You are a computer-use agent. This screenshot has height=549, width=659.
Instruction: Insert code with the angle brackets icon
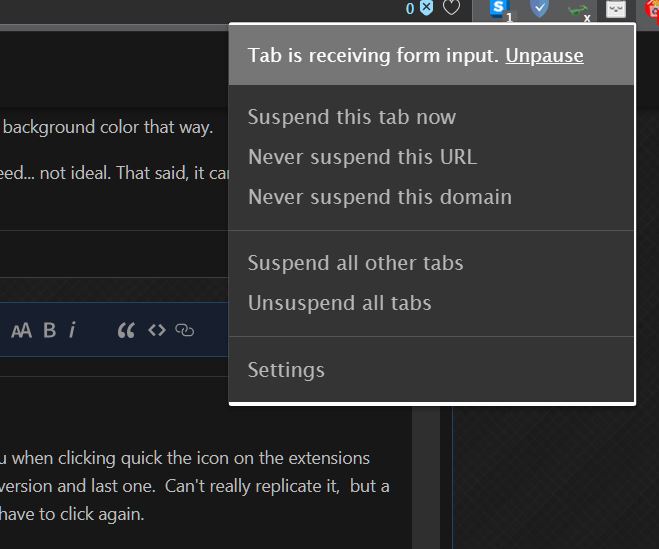(x=157, y=330)
